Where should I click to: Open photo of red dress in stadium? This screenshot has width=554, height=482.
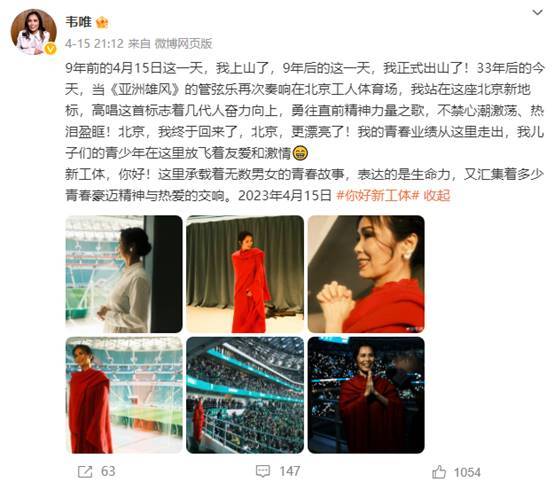coord(124,395)
